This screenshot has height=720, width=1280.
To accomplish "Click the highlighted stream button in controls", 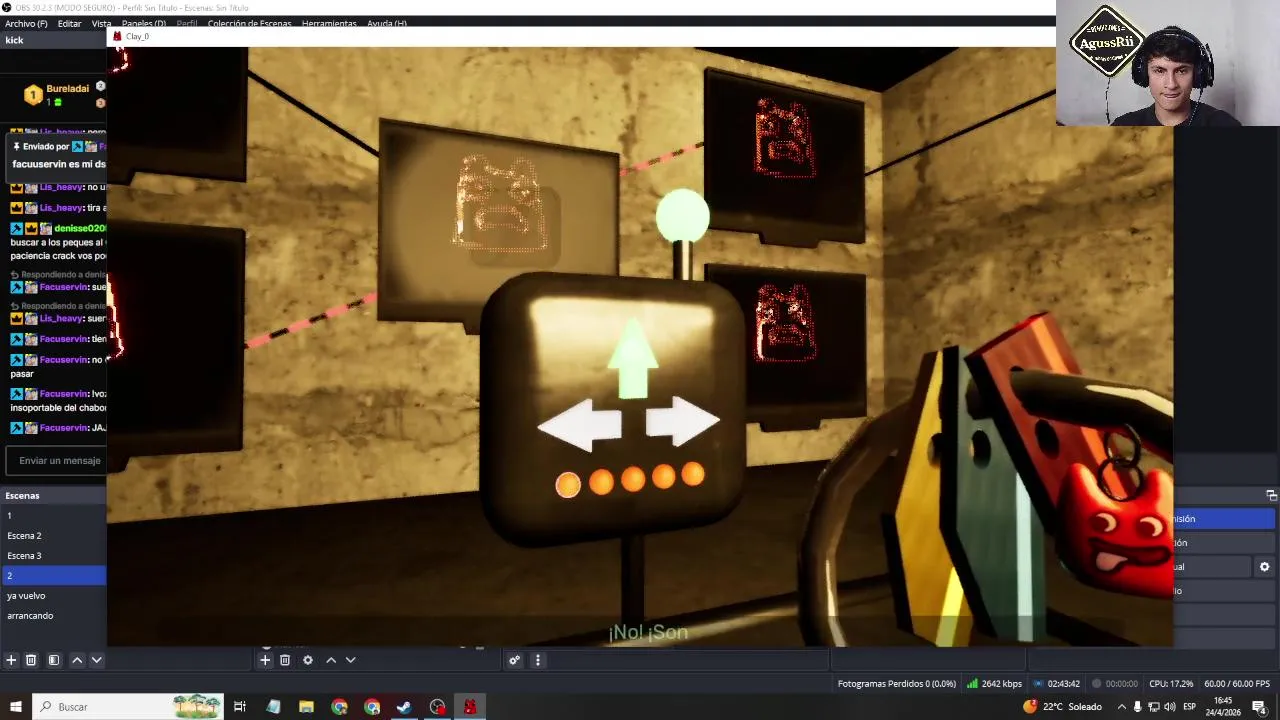I will [1224, 519].
